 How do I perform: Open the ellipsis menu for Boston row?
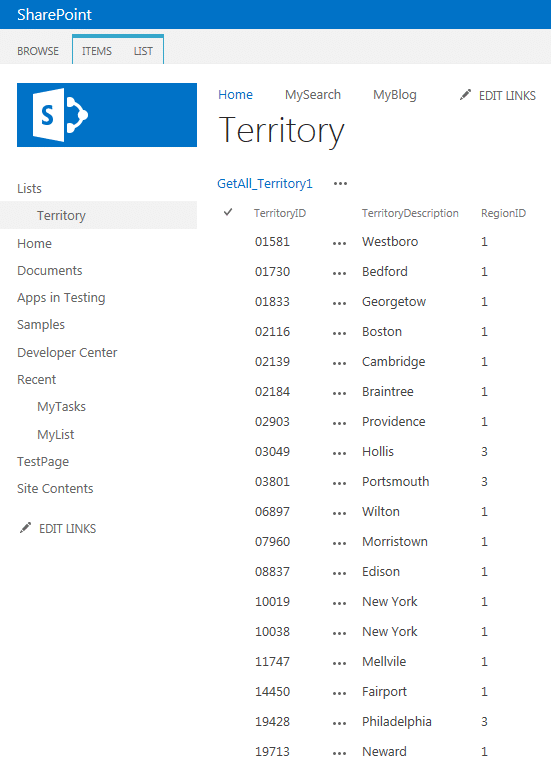pos(339,333)
